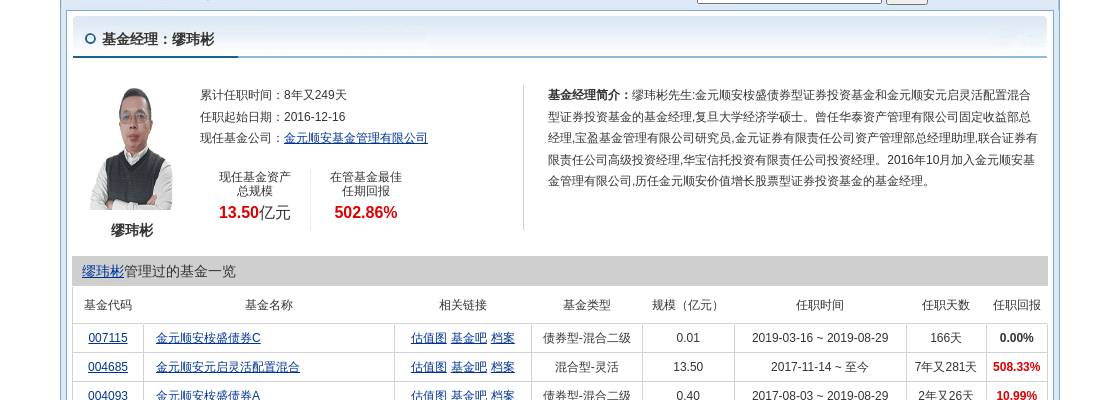
Task: Open fund 金元顺安元启灵活配置混合
Action: [228, 367]
